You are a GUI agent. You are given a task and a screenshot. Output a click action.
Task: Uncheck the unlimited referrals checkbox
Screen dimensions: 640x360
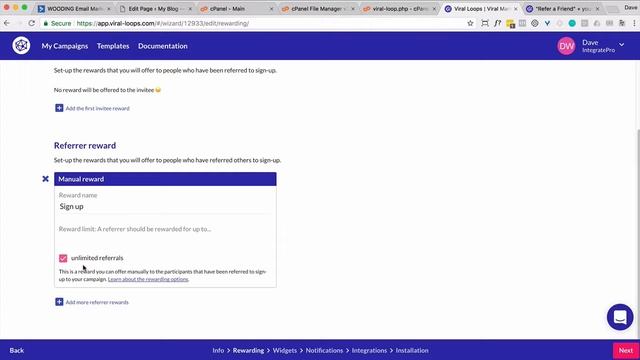[63, 258]
